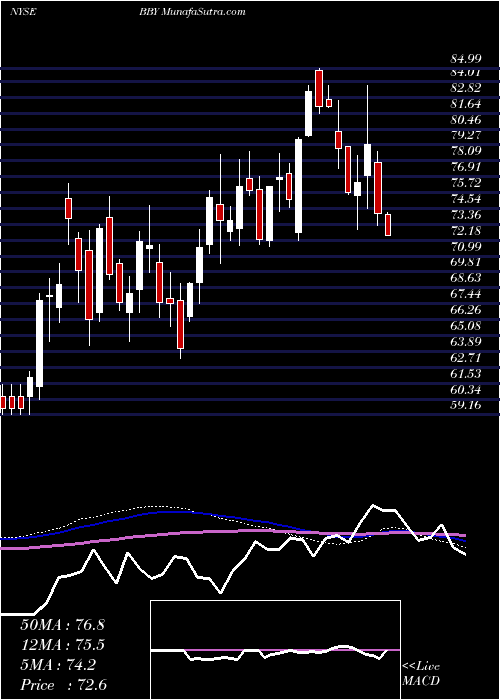
Task: Click the 84.99 price axis label
Action: pyautogui.click(x=465, y=59)
